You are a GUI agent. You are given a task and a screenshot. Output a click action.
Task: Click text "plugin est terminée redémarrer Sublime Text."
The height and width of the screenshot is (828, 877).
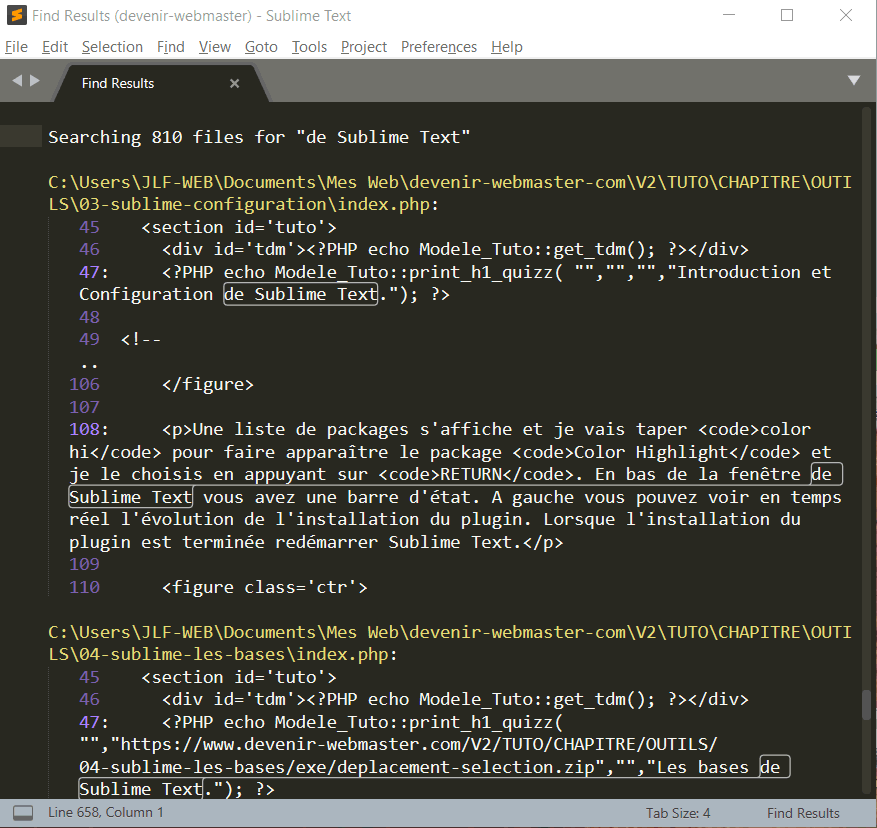[294, 542]
